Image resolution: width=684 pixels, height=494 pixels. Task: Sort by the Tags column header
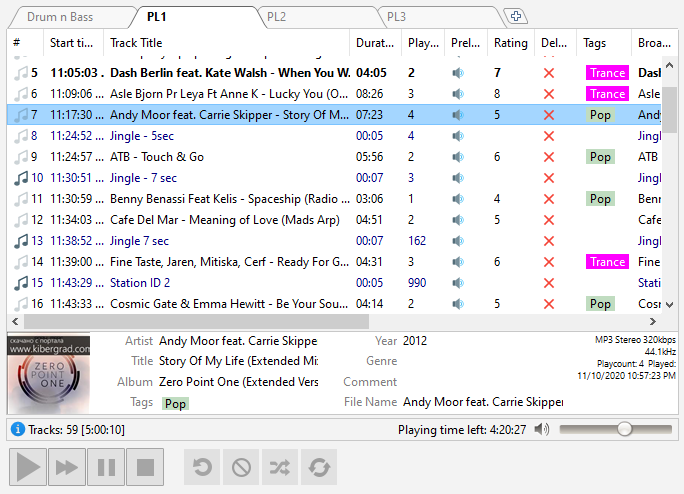604,43
